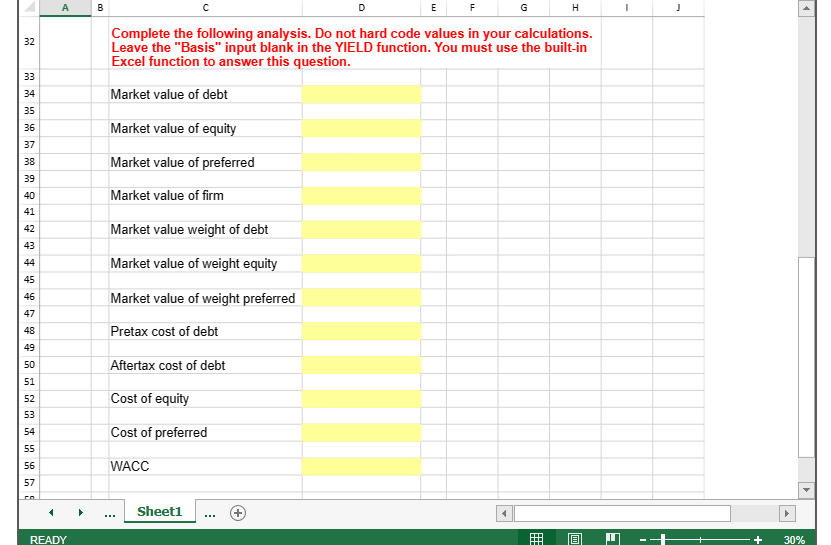Select column A header
The image size is (831, 545).
point(65,8)
